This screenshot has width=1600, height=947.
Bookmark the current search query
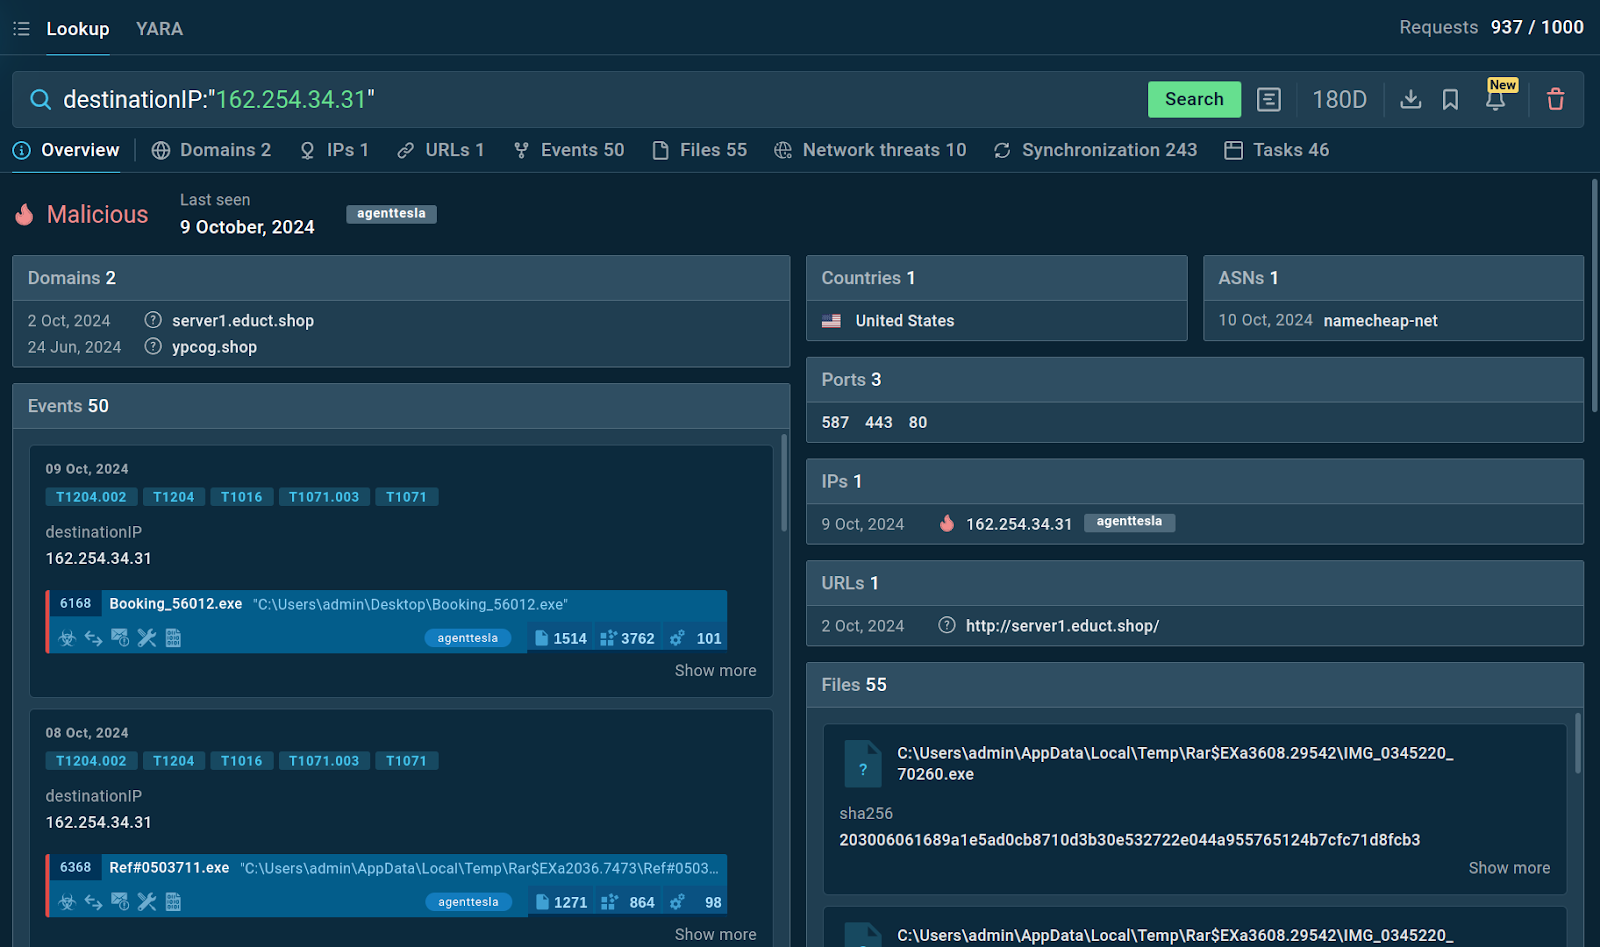[x=1450, y=99]
